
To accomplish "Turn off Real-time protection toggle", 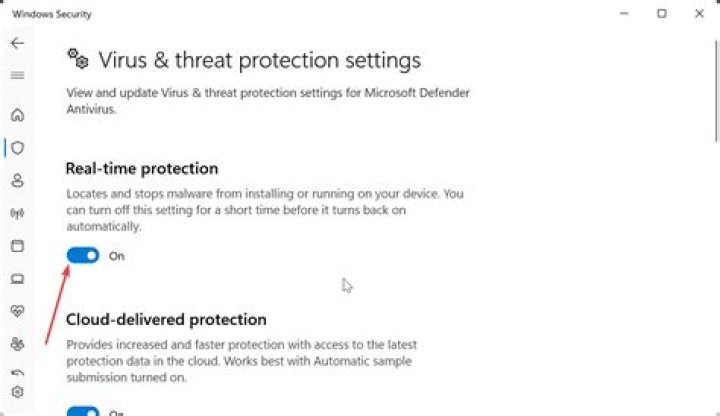I will 83,256.
